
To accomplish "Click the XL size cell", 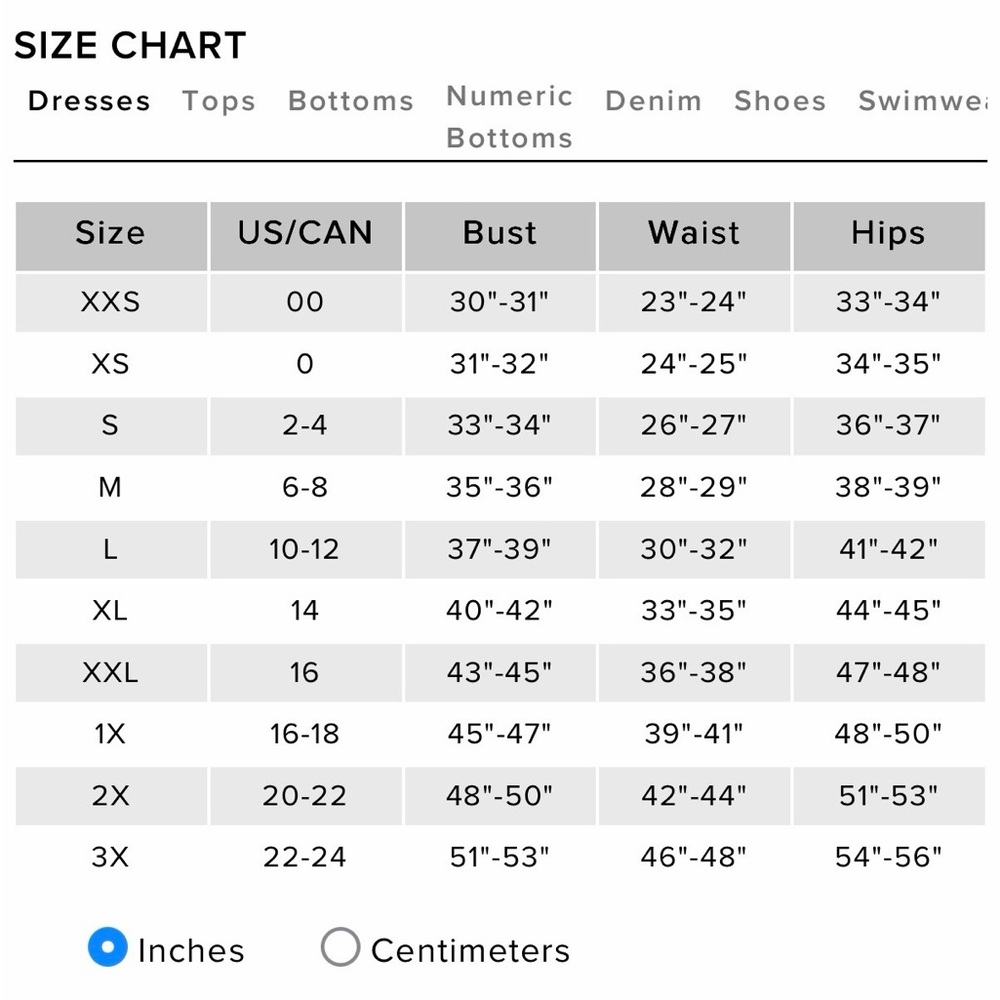I will pyautogui.click(x=111, y=610).
